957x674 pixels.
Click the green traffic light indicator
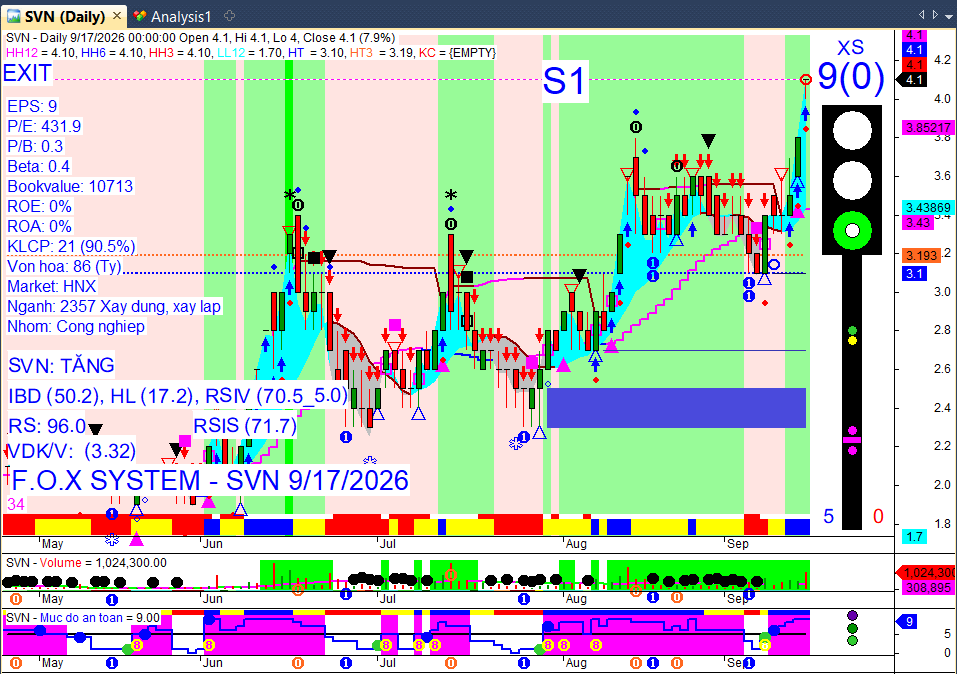tap(852, 231)
